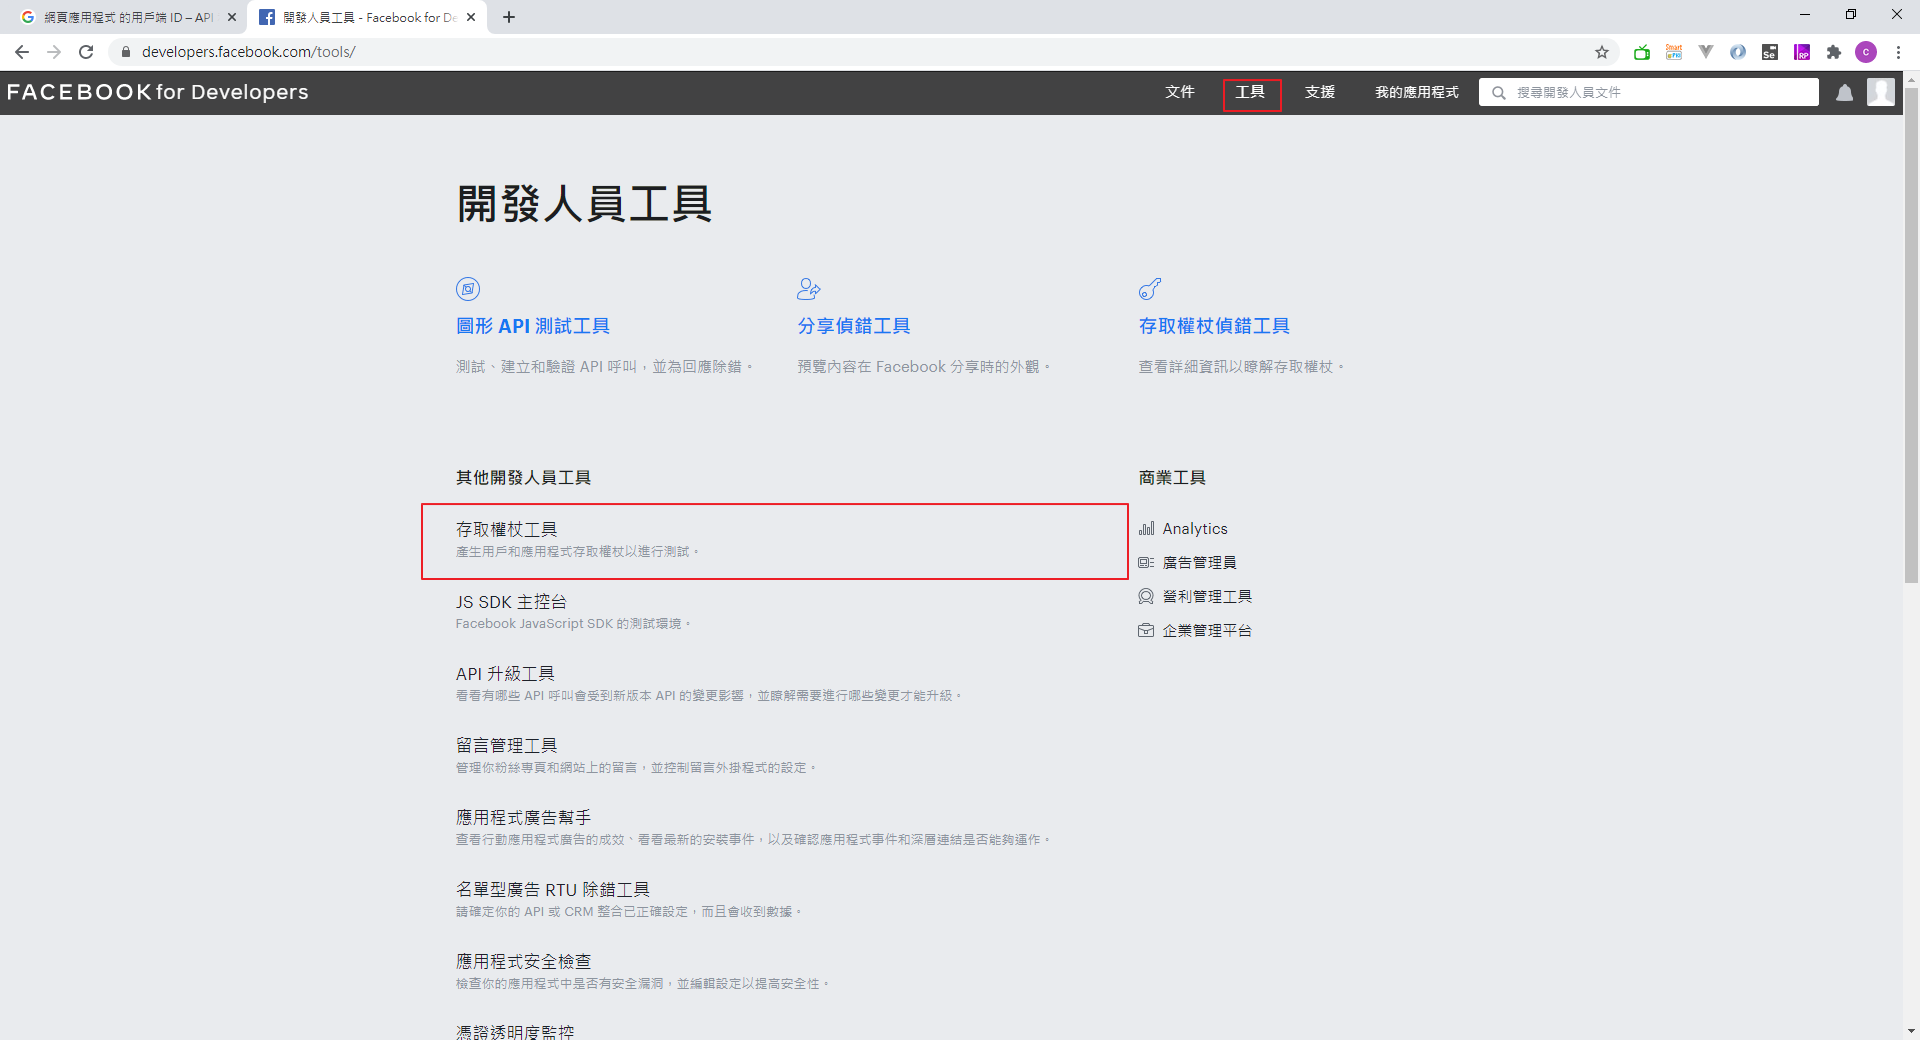Open the purple RP extension
The width and height of the screenshot is (1920, 1040).
(1802, 52)
